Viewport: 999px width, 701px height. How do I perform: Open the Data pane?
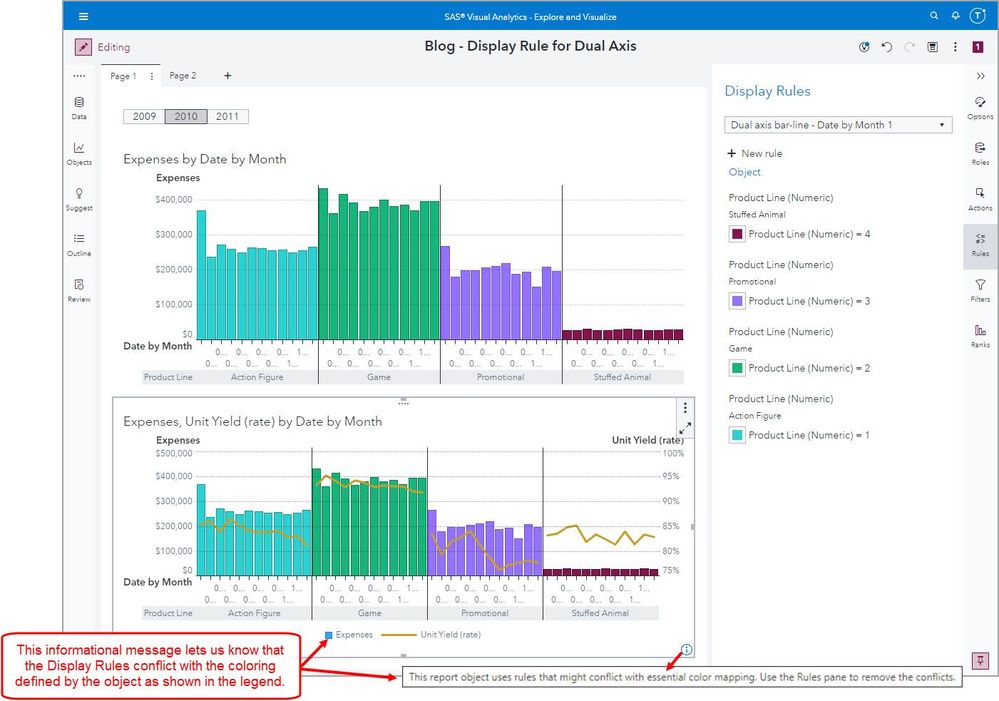tap(79, 108)
